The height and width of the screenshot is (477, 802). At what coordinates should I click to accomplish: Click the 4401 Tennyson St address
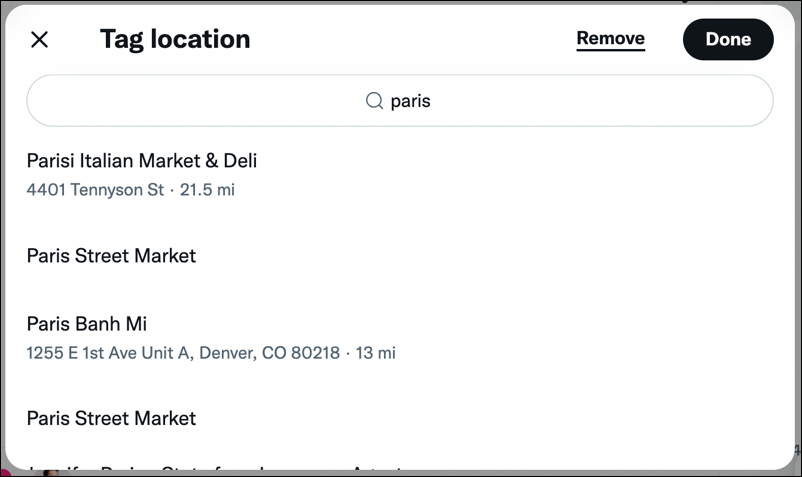(95, 189)
